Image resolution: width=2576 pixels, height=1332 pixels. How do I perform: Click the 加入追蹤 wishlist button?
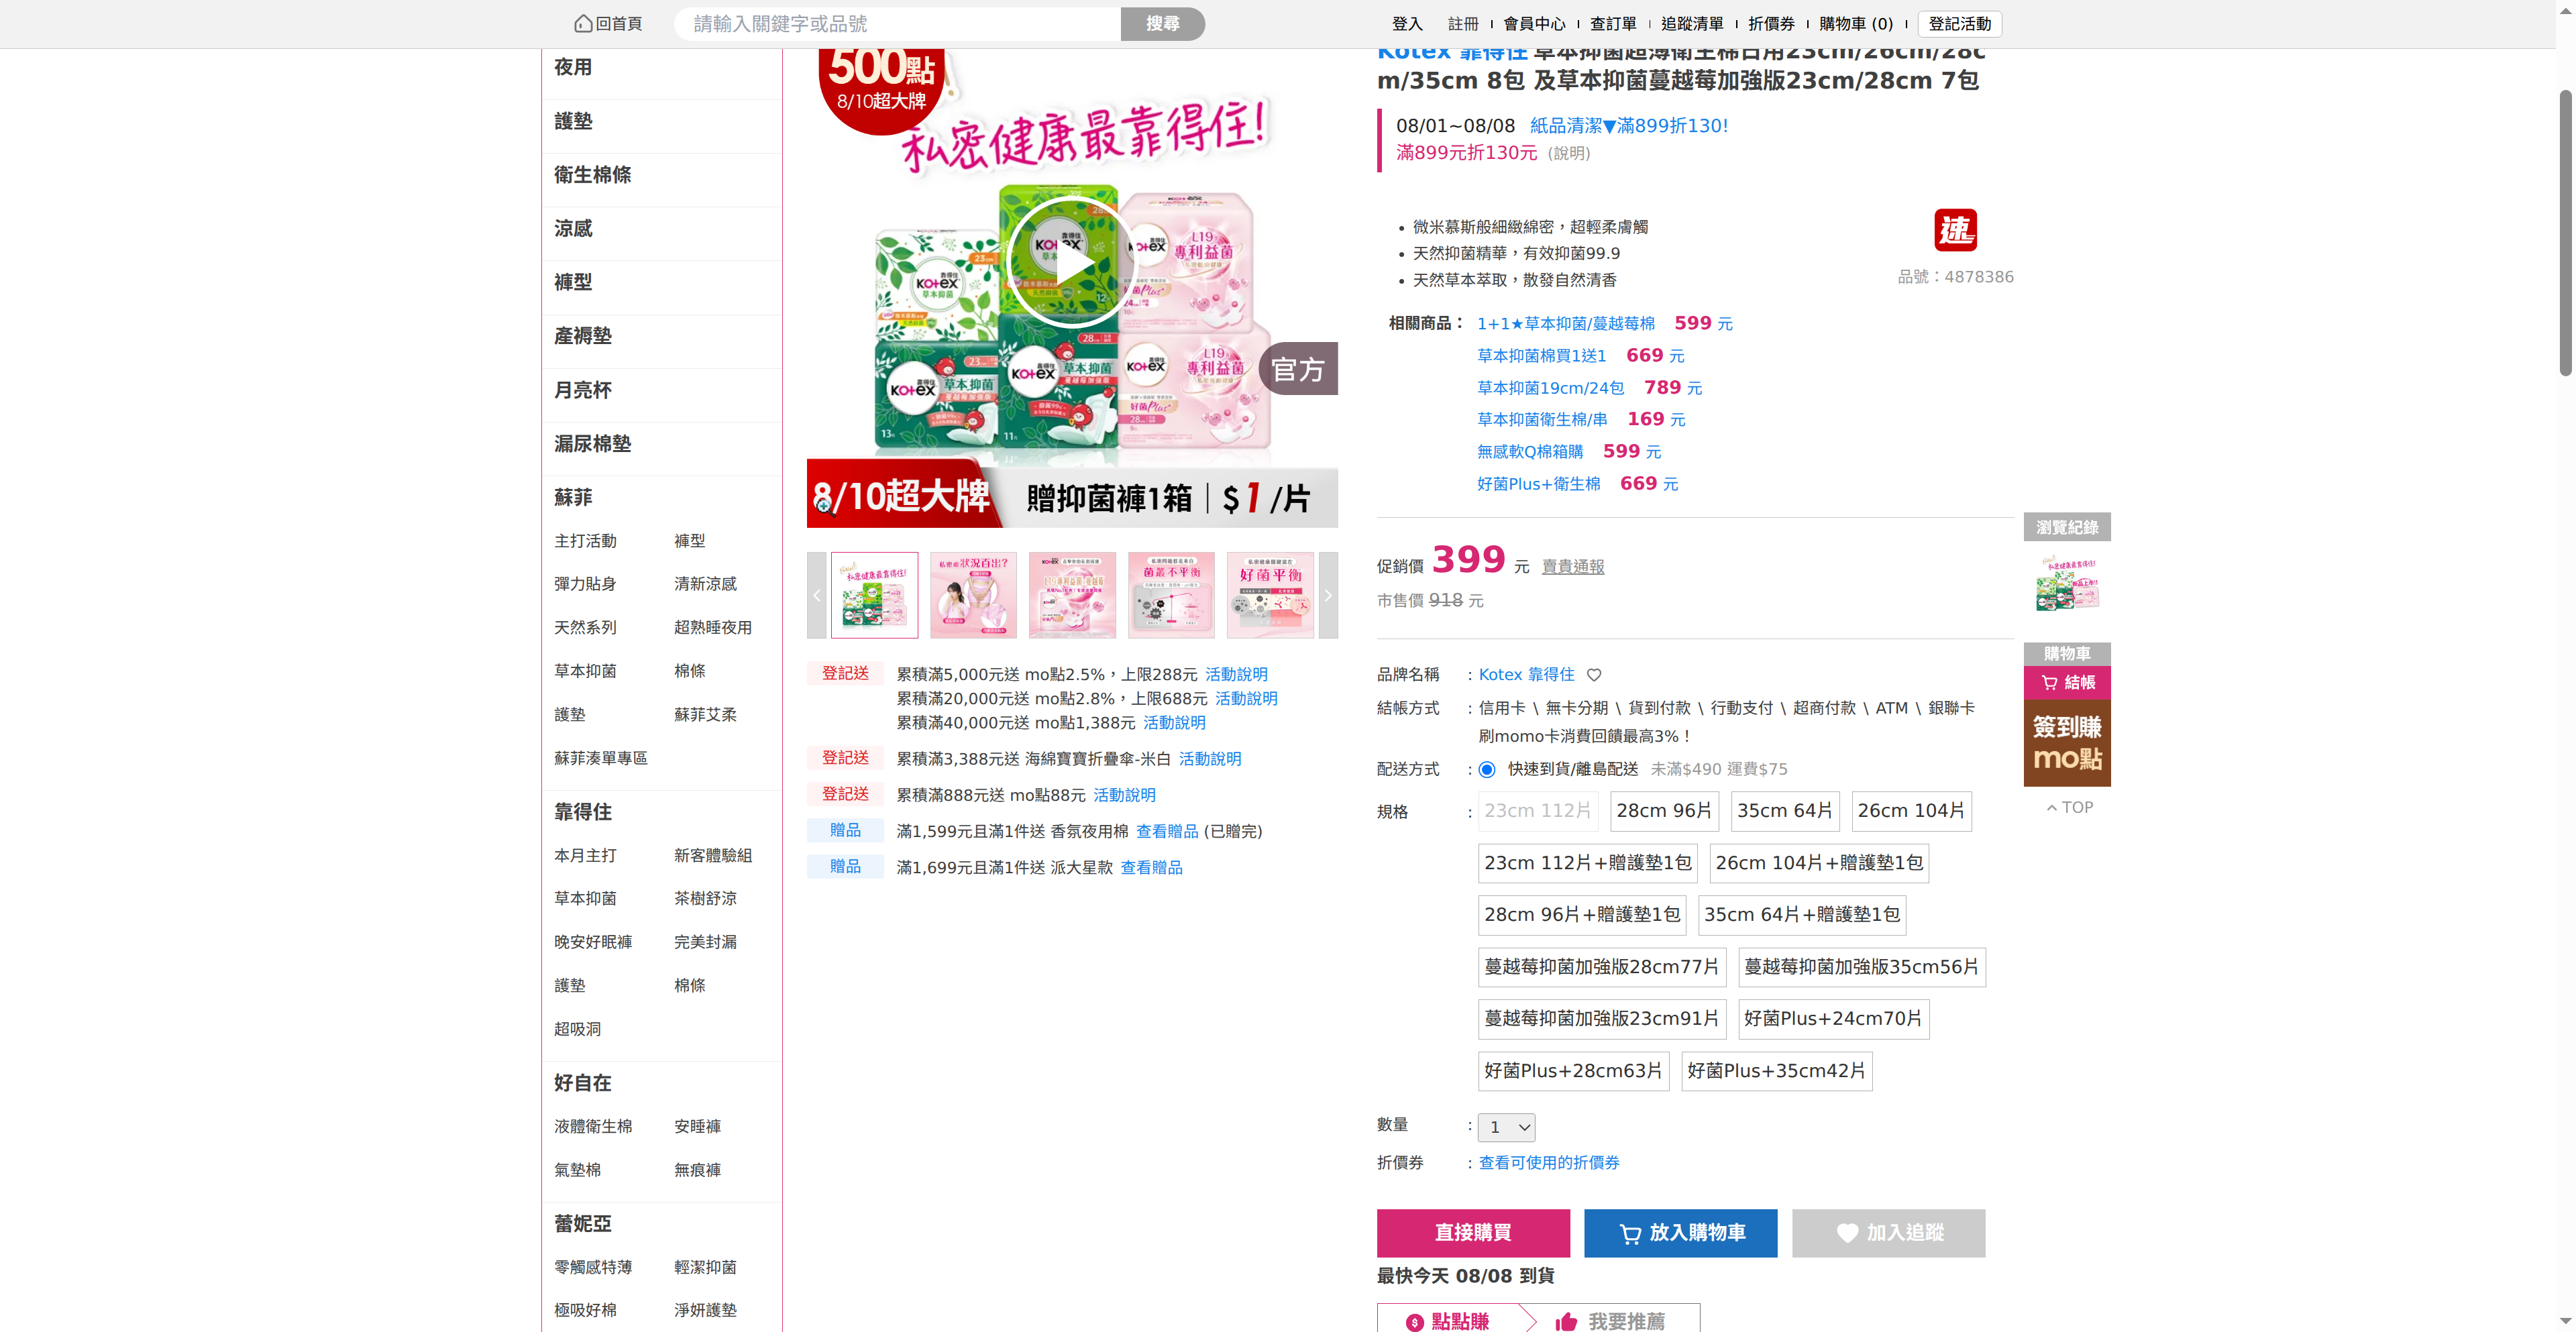[x=1889, y=1233]
